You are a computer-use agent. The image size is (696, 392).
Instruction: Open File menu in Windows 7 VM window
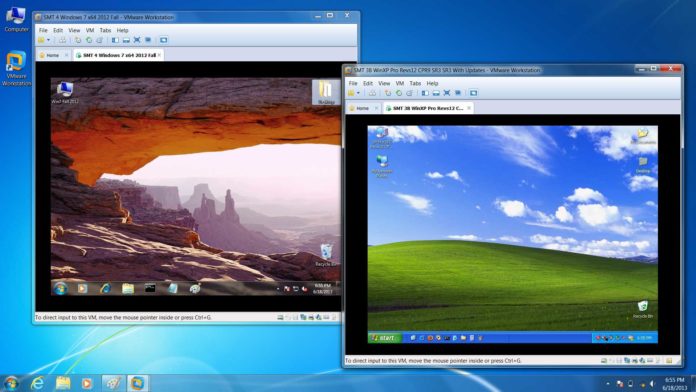tap(43, 30)
